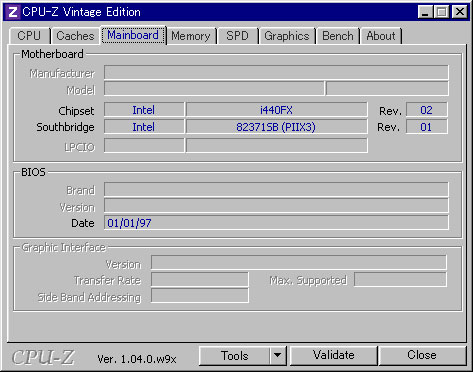Screen dimensions: 473x372
Task: Close window using title bar X
Action: [460, 12]
